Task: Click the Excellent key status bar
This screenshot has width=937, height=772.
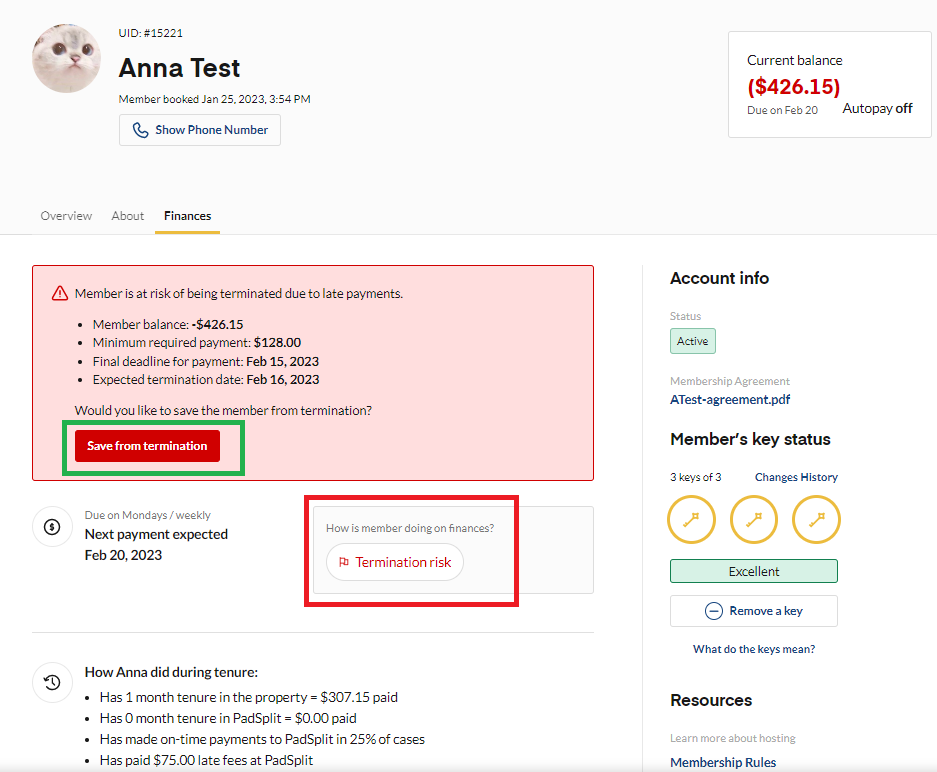Action: [754, 571]
